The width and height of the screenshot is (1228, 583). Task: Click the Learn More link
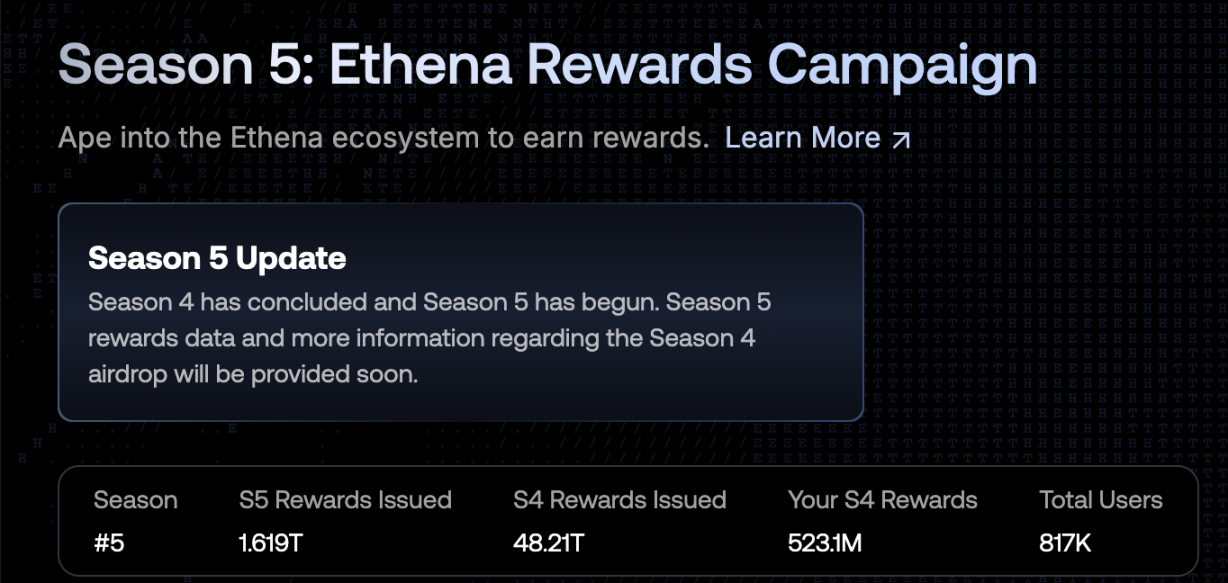click(x=802, y=138)
